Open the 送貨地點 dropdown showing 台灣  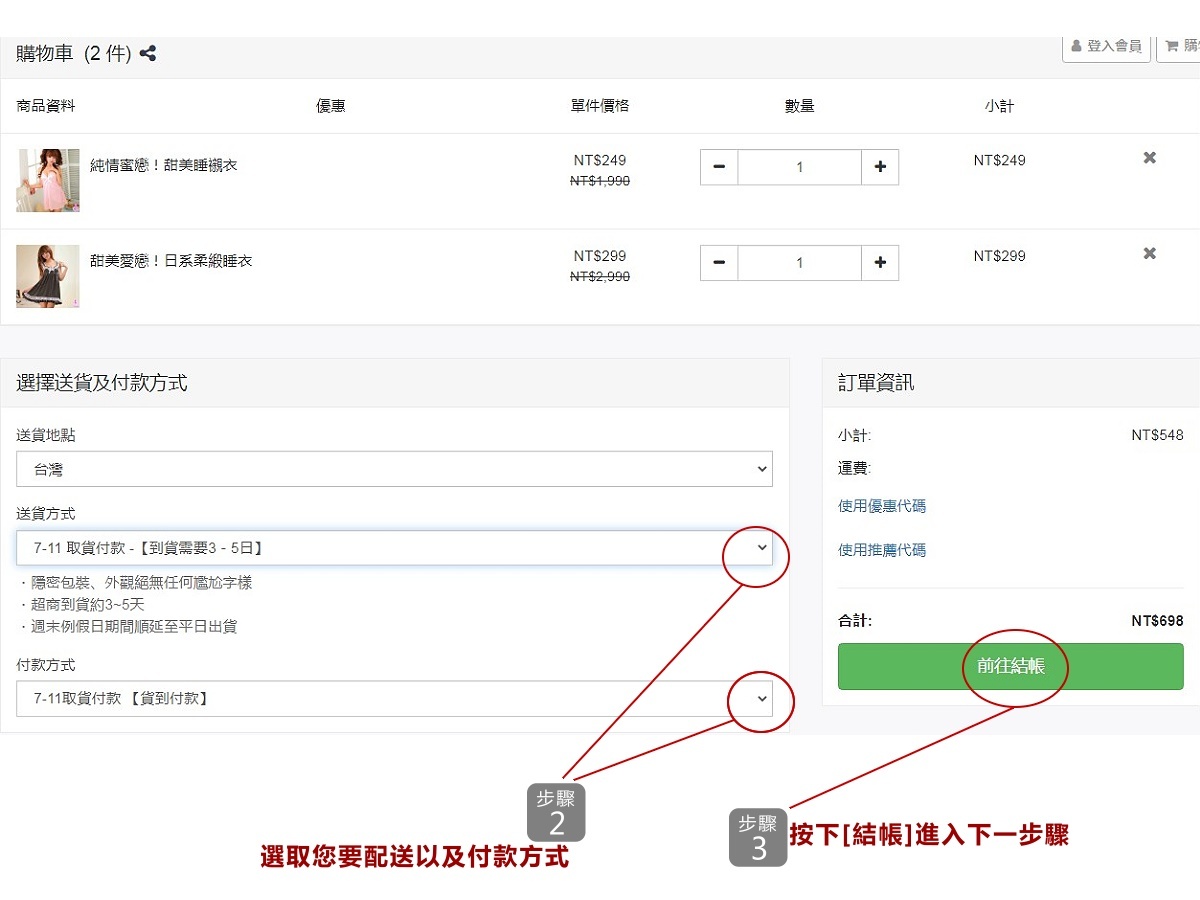(x=394, y=469)
